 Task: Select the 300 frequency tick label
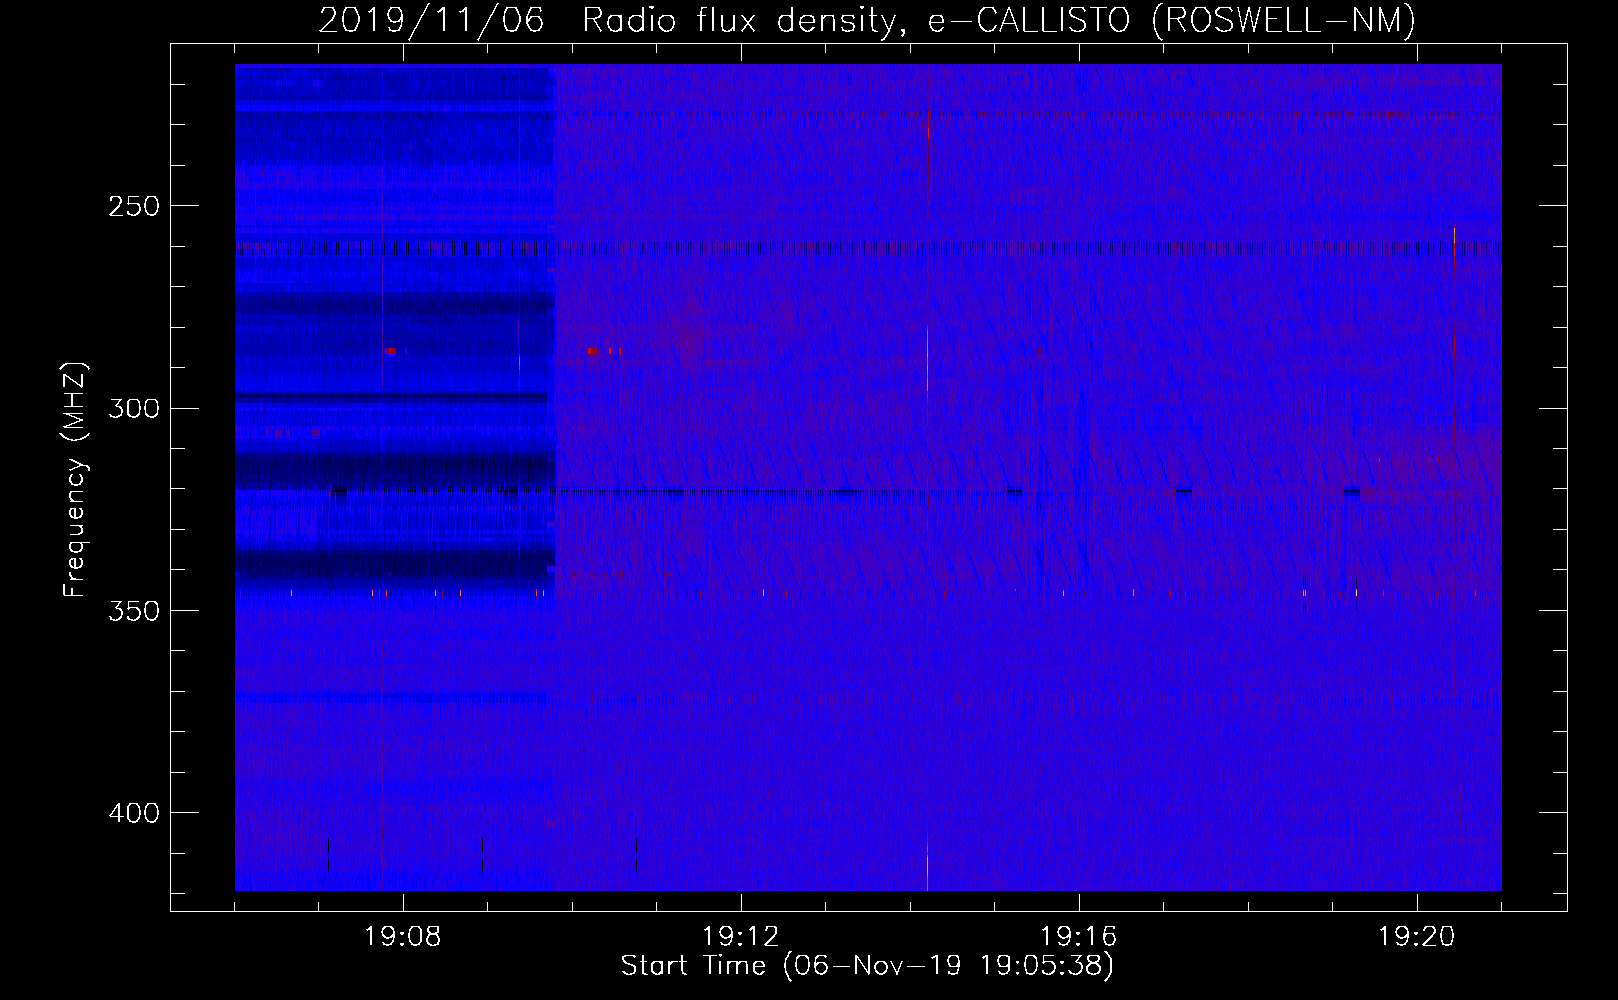[133, 408]
